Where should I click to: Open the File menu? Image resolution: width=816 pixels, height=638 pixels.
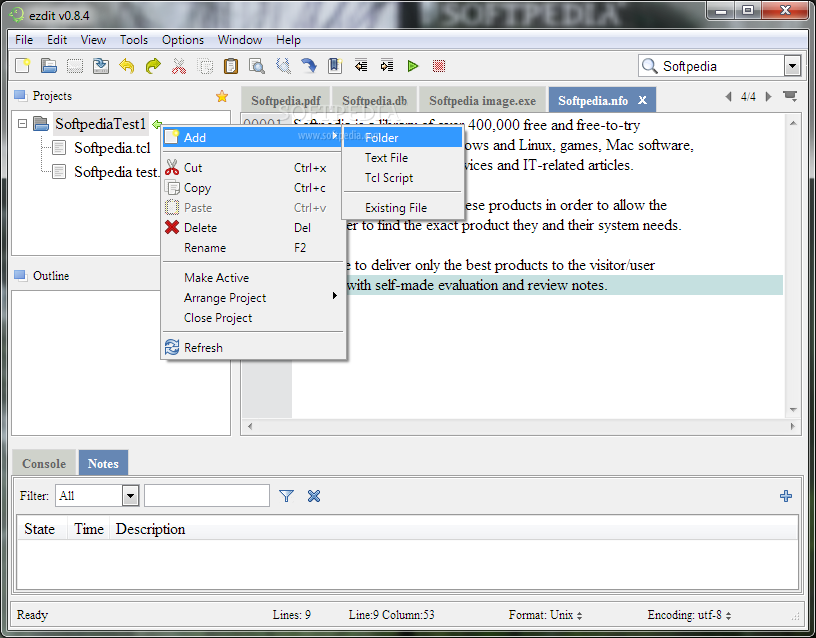point(24,40)
